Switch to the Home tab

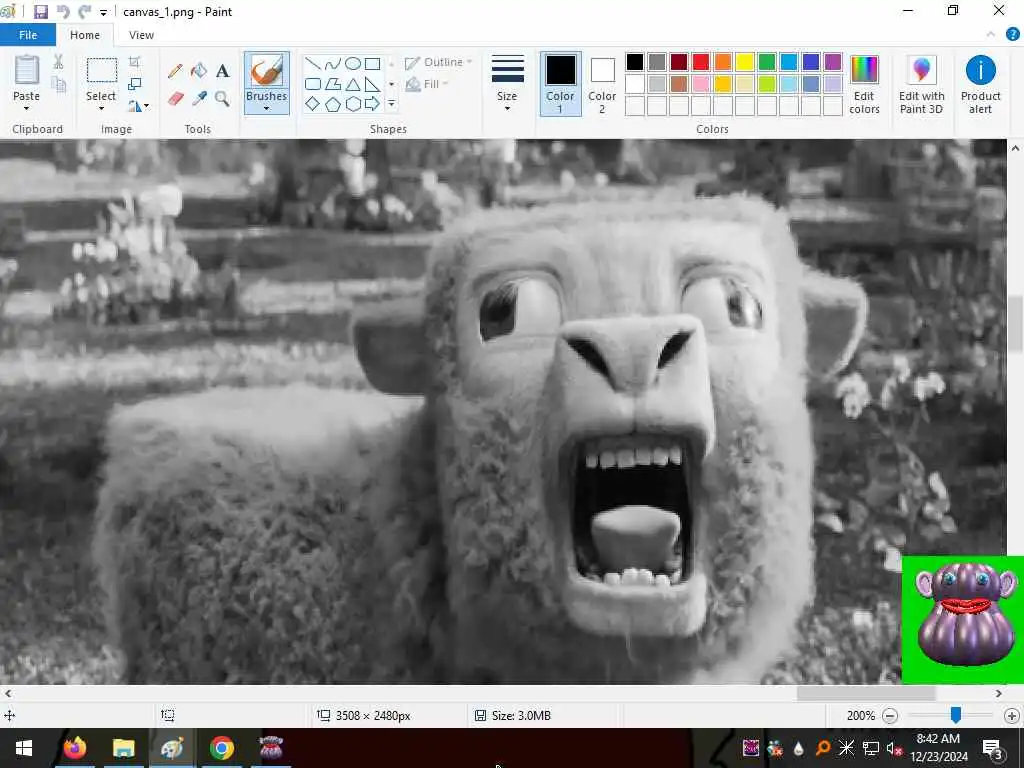tap(85, 35)
